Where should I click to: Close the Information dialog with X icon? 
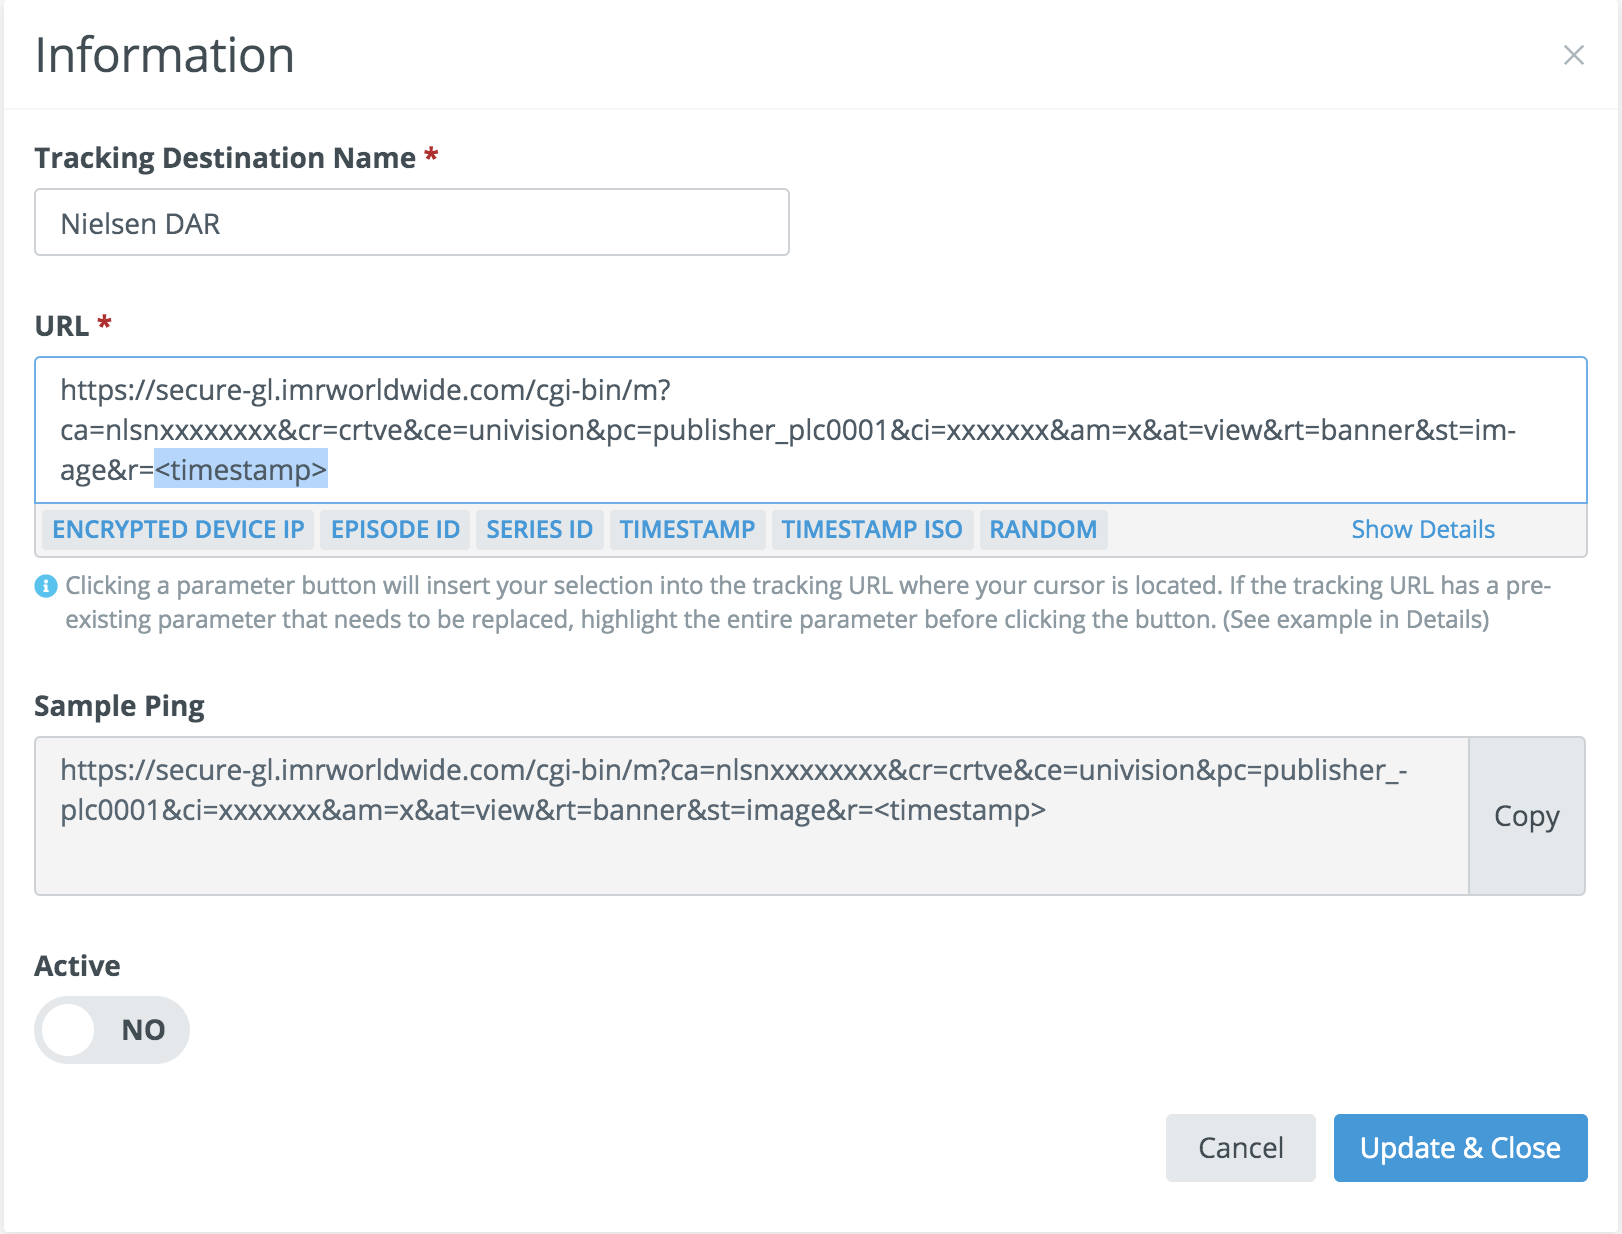pos(1573,55)
